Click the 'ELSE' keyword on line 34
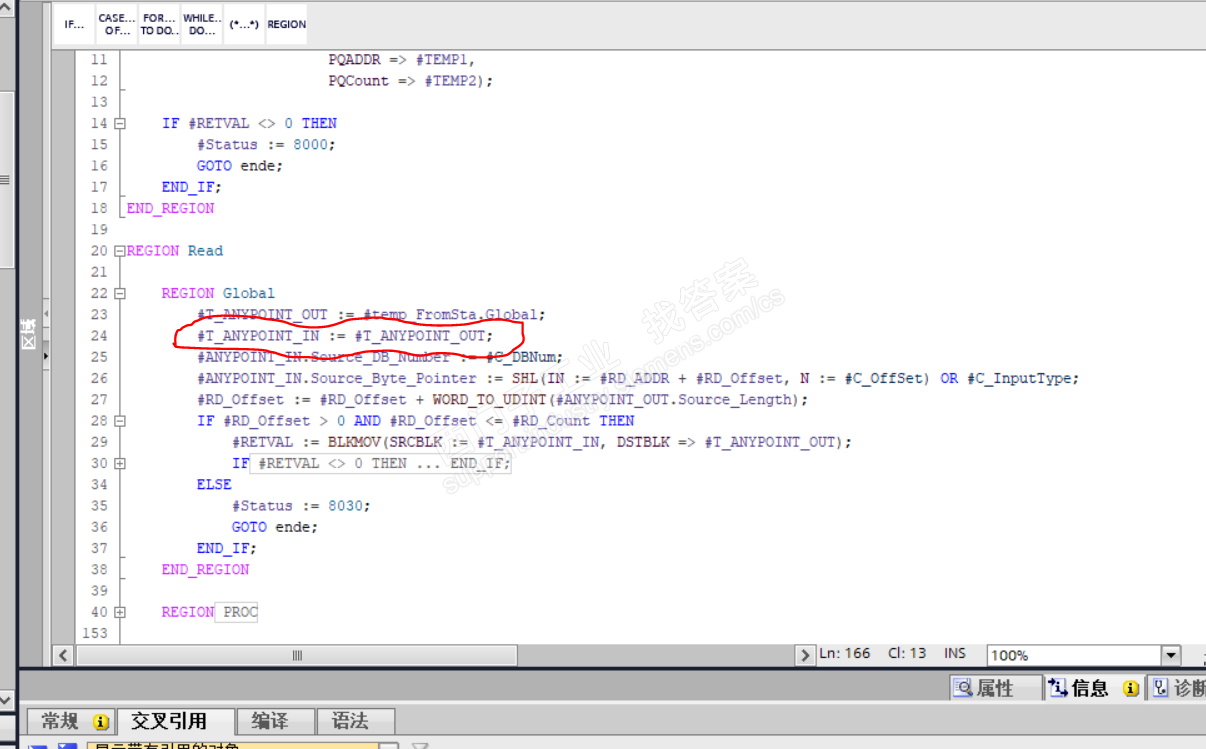The height and width of the screenshot is (749, 1206). [x=214, y=485]
